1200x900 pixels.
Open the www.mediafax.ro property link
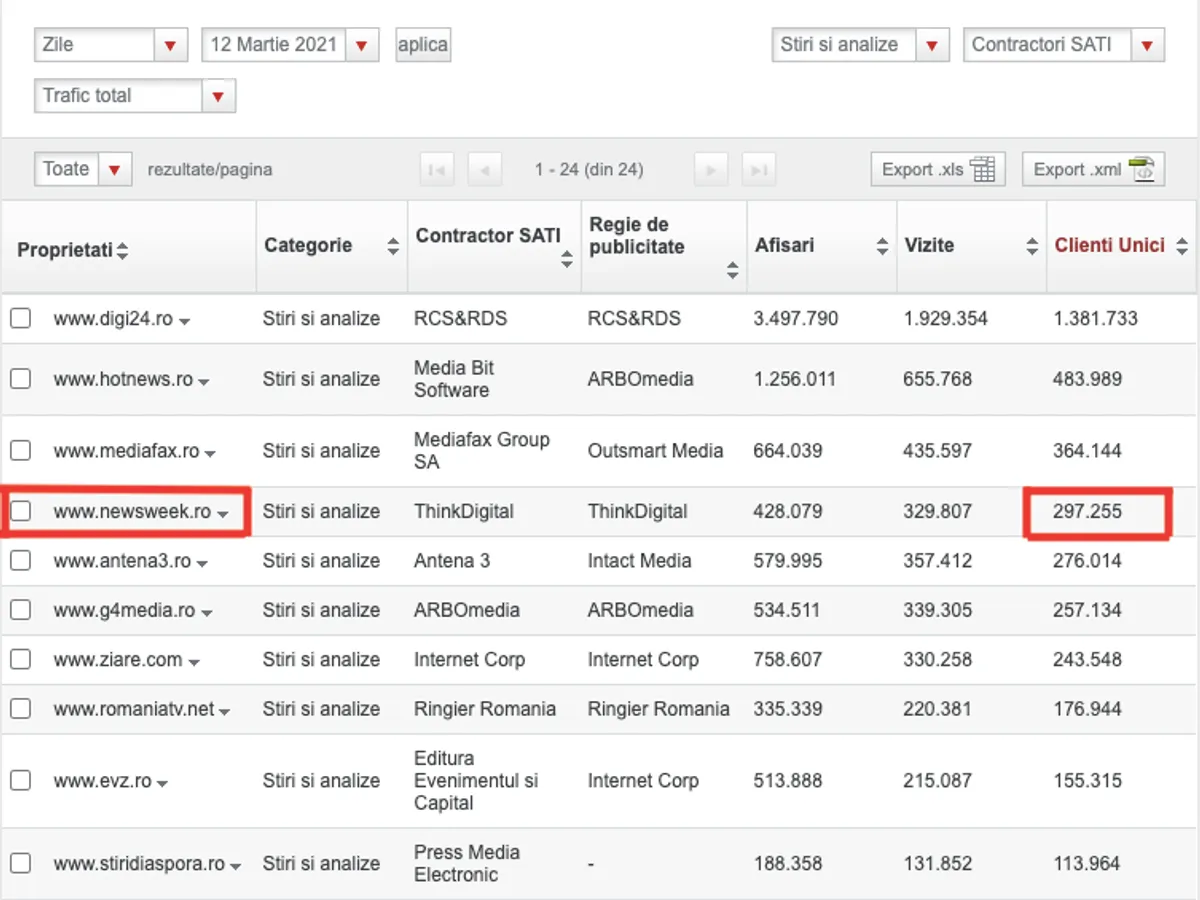126,451
